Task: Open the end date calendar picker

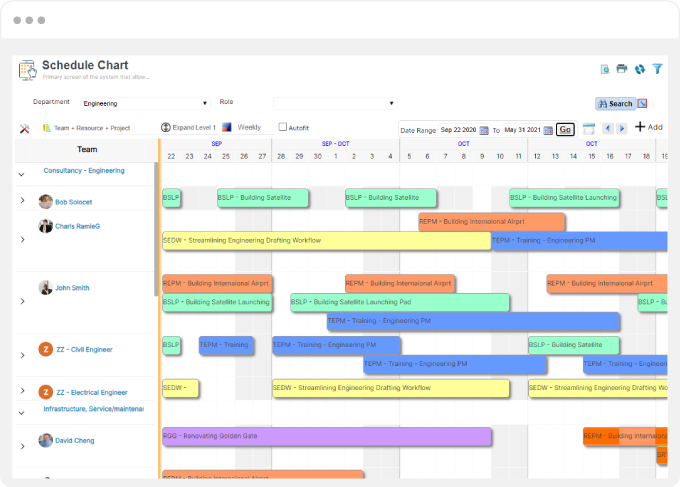Action: 548,130
